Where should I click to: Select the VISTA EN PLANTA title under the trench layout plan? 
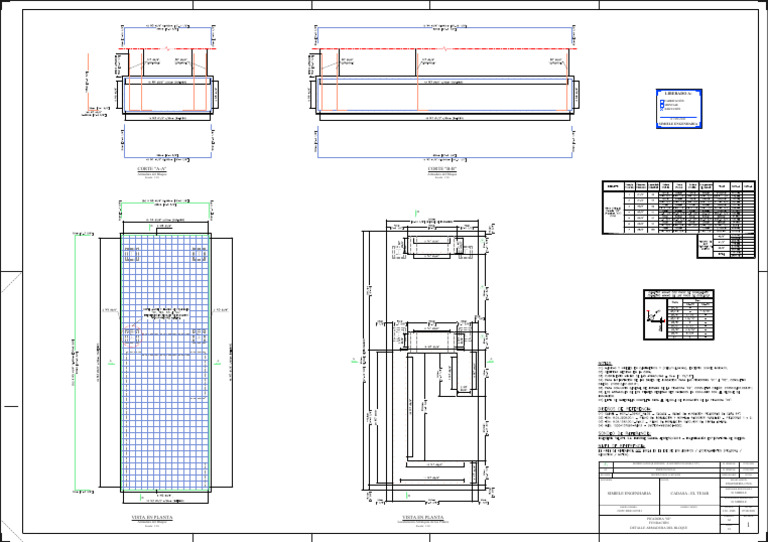coord(423,517)
